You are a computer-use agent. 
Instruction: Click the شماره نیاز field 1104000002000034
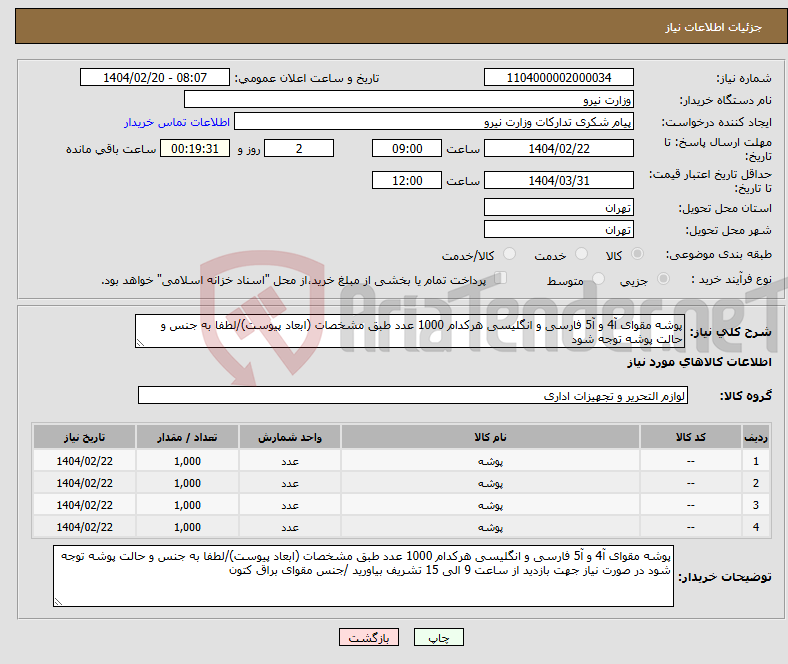pyautogui.click(x=558, y=77)
